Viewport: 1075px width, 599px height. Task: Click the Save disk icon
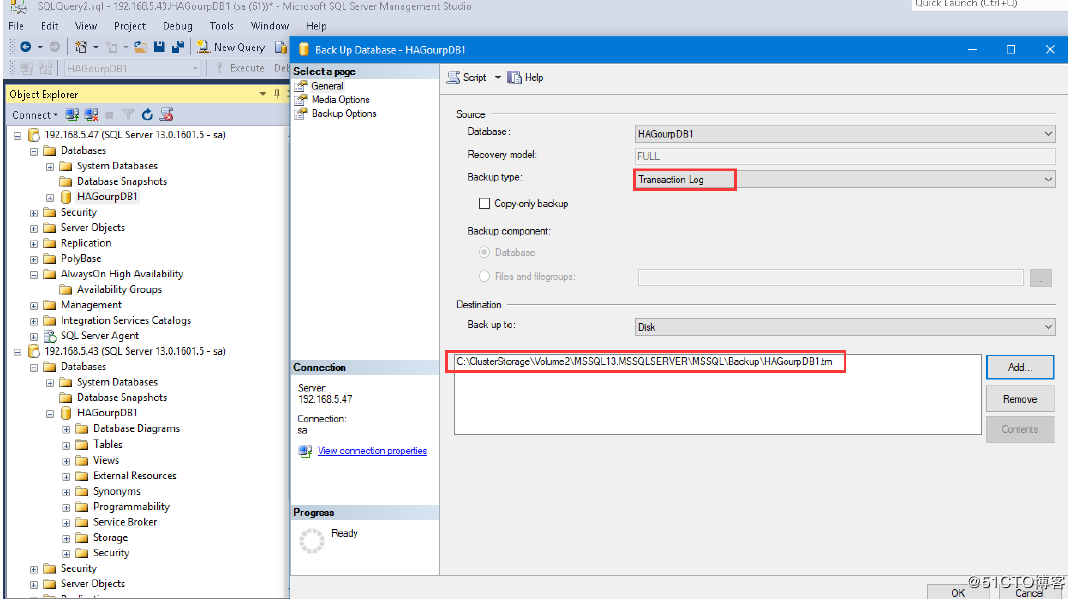click(x=159, y=47)
